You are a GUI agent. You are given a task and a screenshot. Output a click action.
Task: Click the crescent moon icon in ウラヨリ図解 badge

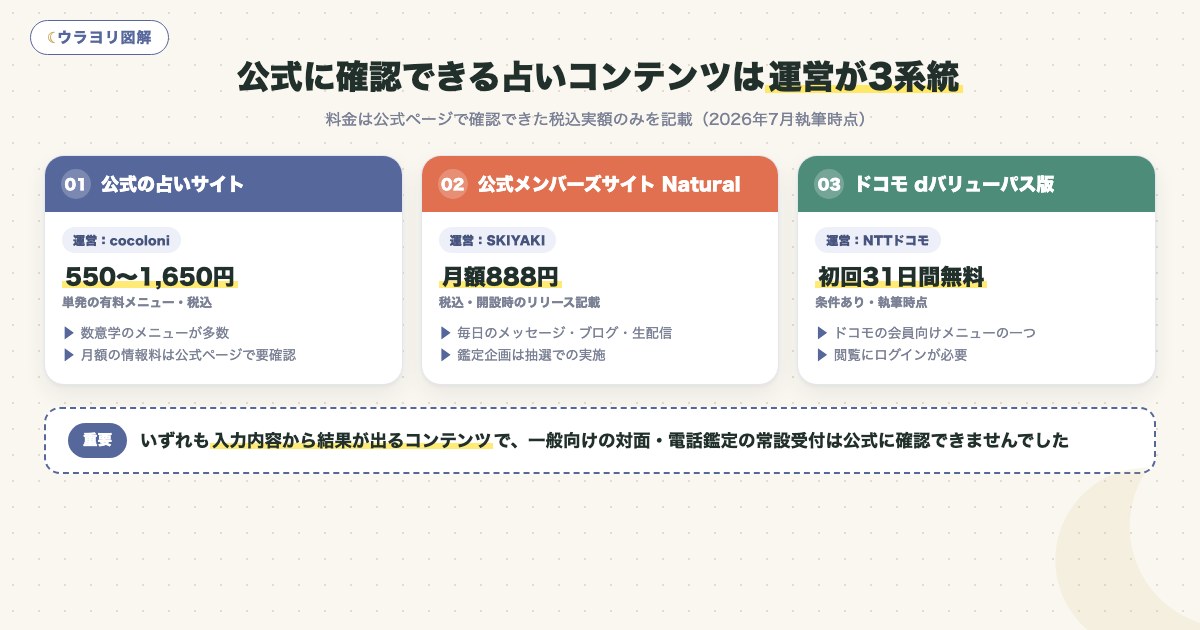click(51, 37)
